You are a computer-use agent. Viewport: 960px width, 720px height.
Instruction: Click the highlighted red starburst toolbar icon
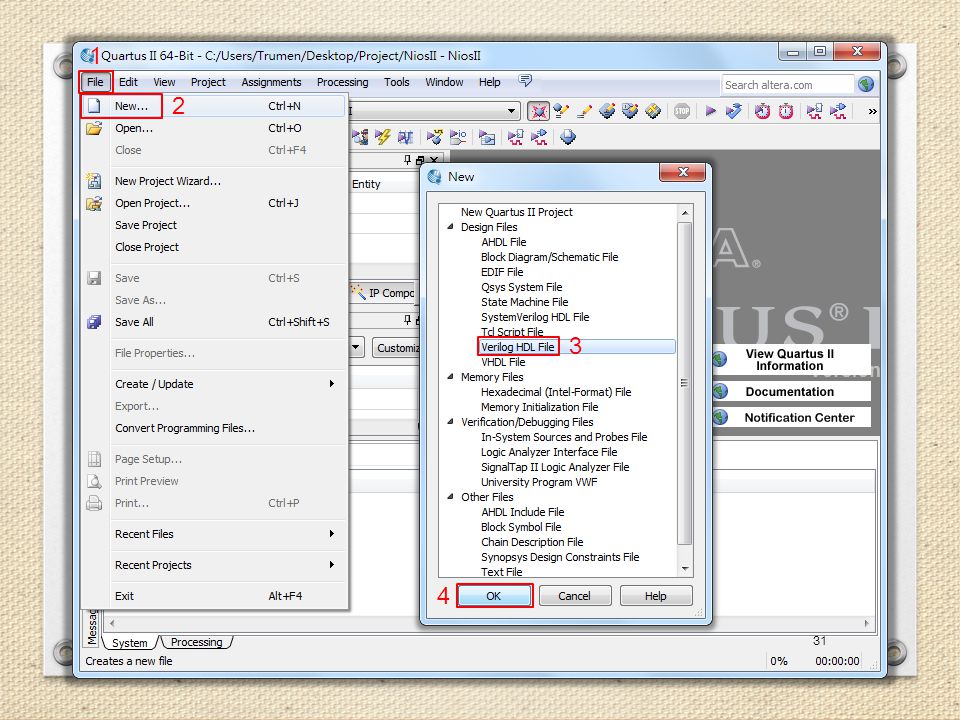point(538,111)
